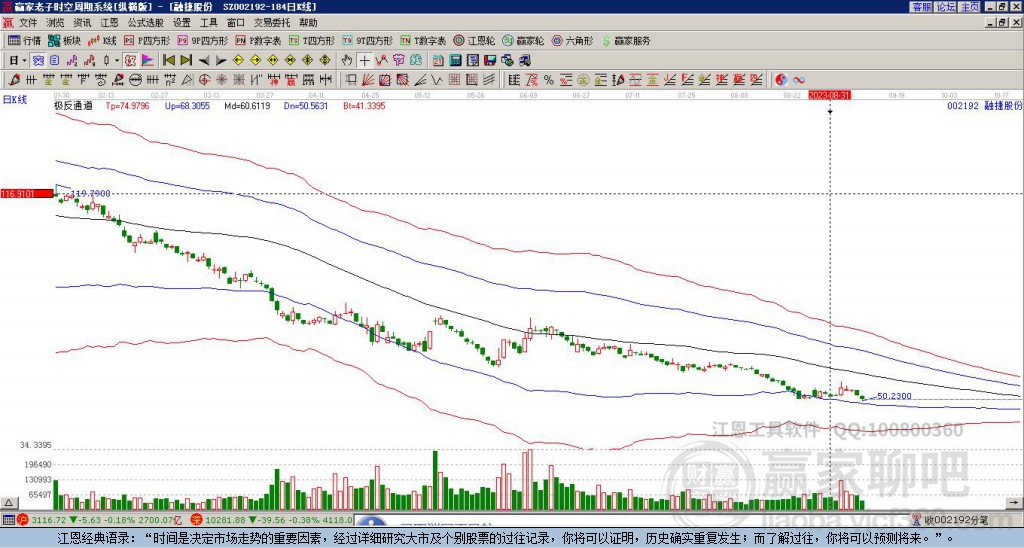Click the 日K线 chart label
Viewport: 1024px width, 548px height.
(x=15, y=100)
